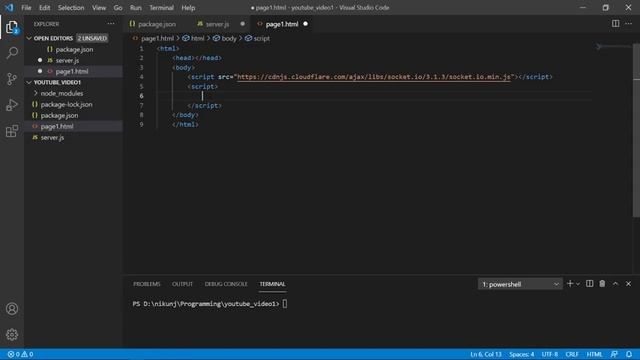640x360 pixels.
Task: Focus the PowerShell terminal prompt
Action: (210, 304)
